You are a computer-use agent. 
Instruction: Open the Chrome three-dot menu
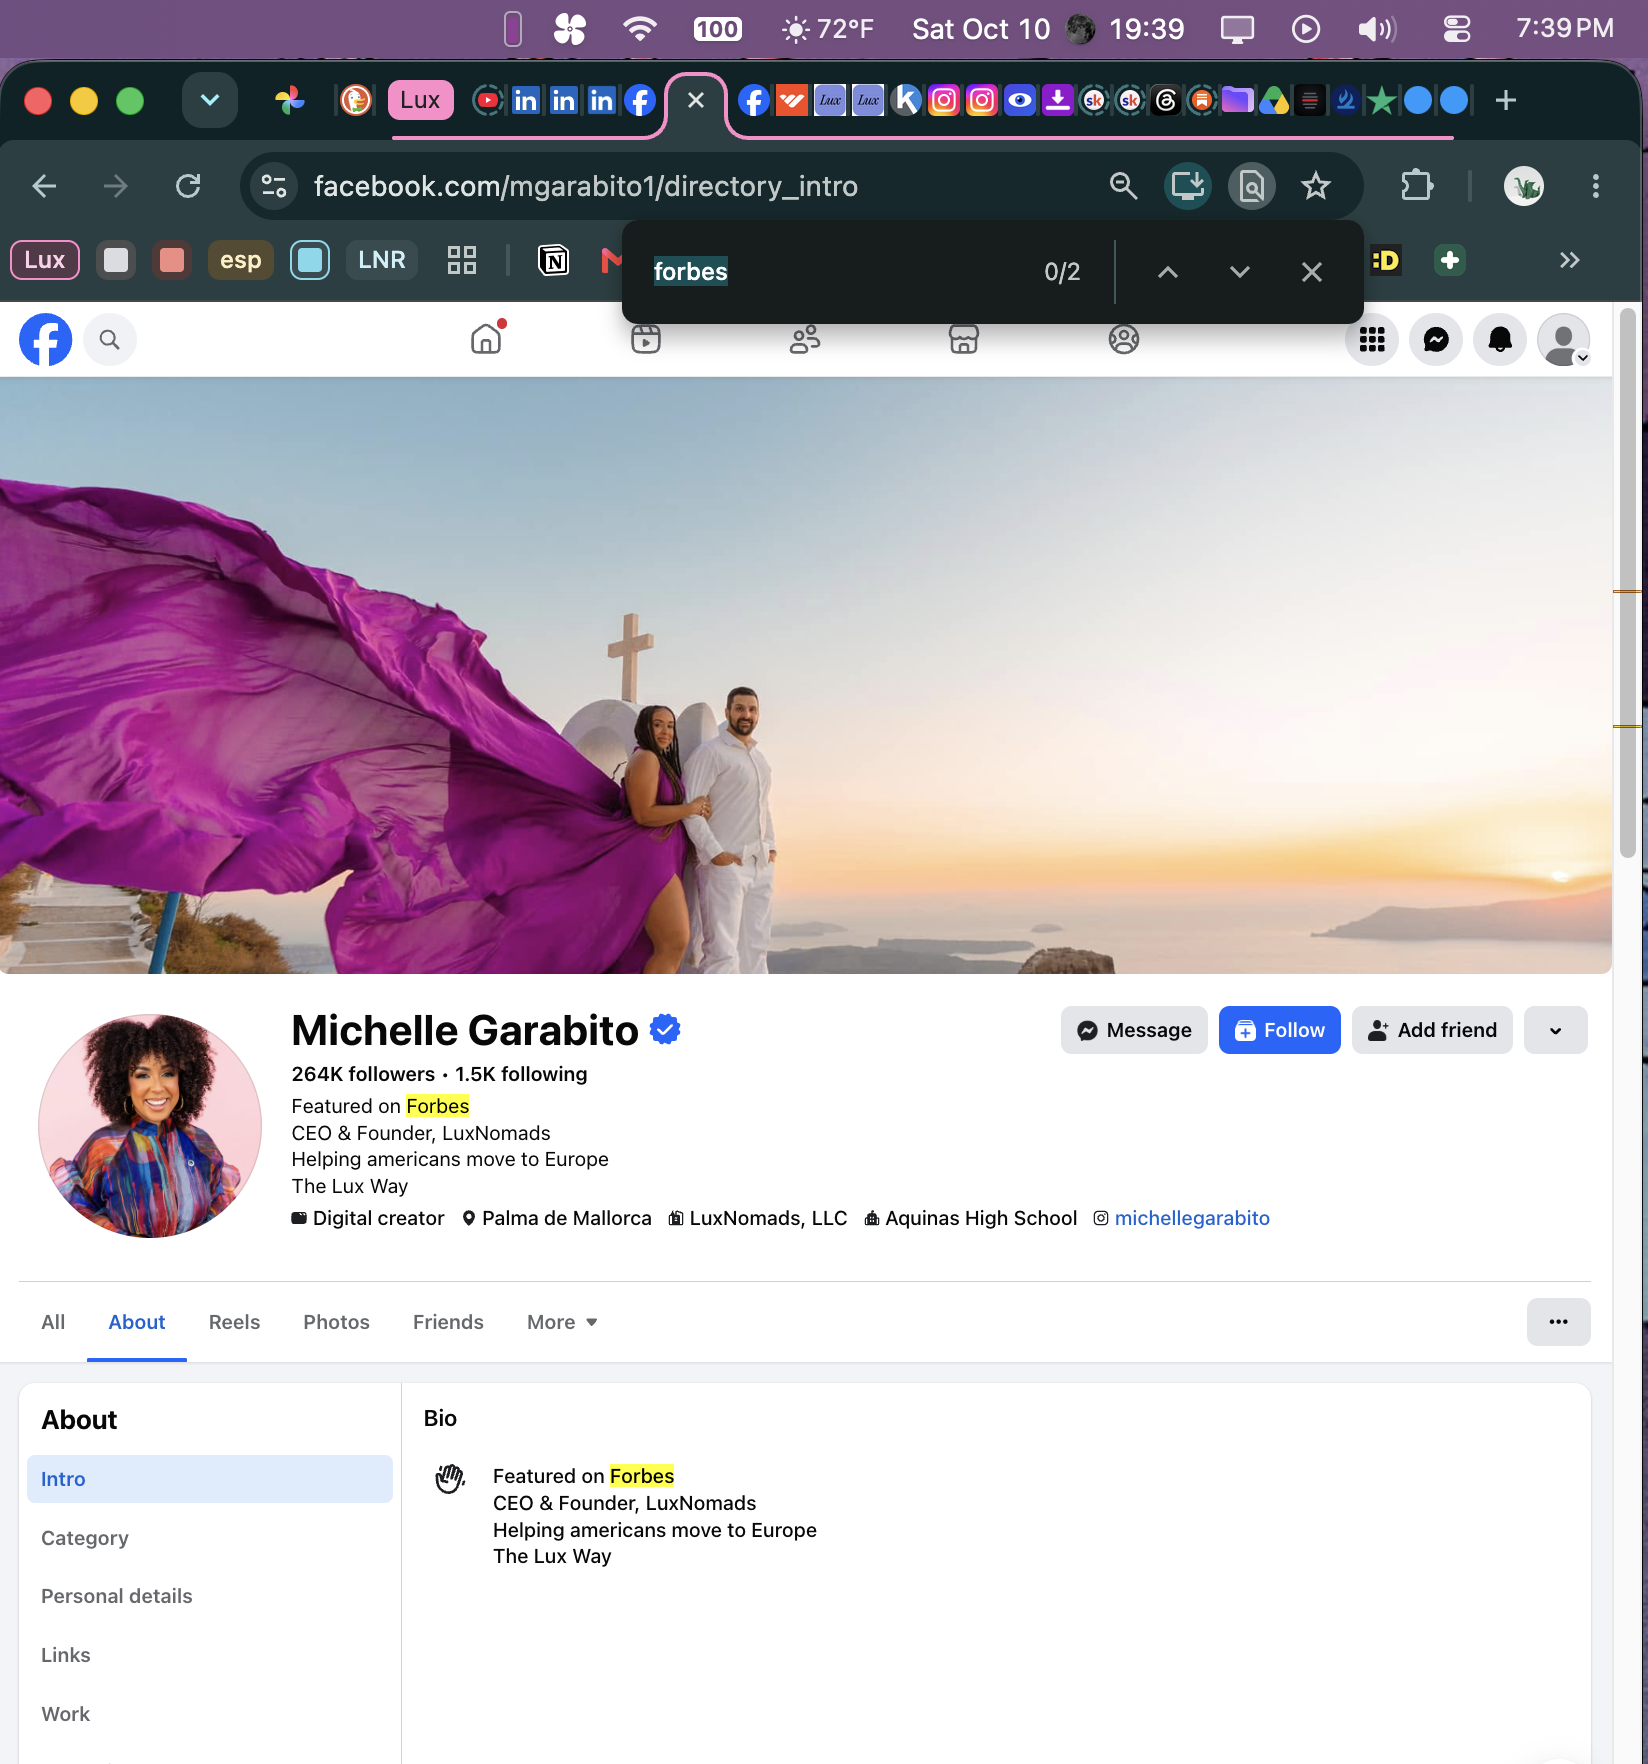tap(1596, 186)
